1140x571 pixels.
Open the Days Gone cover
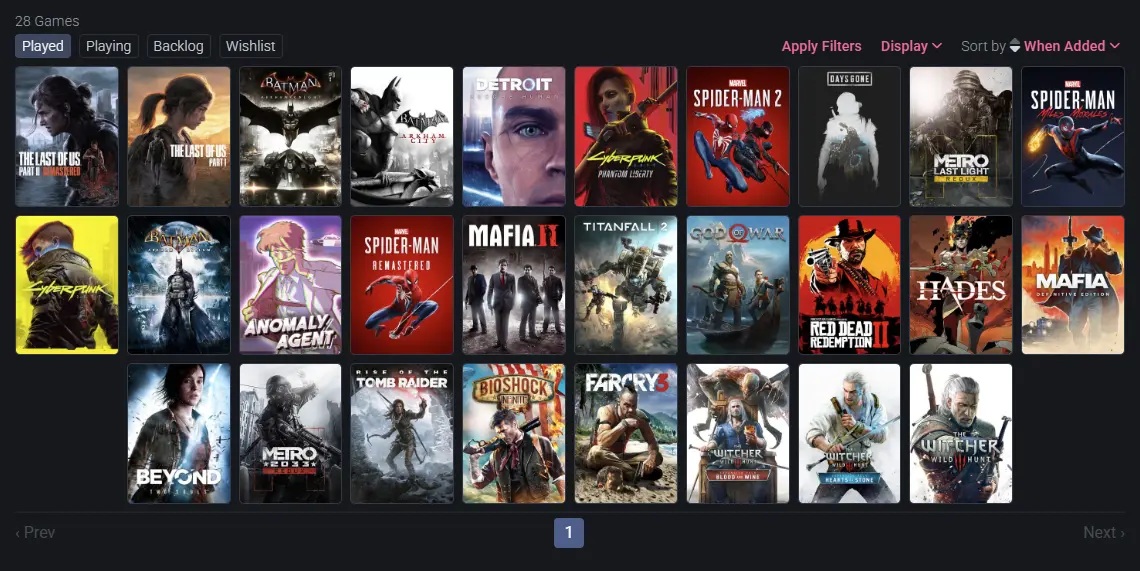[x=849, y=137]
